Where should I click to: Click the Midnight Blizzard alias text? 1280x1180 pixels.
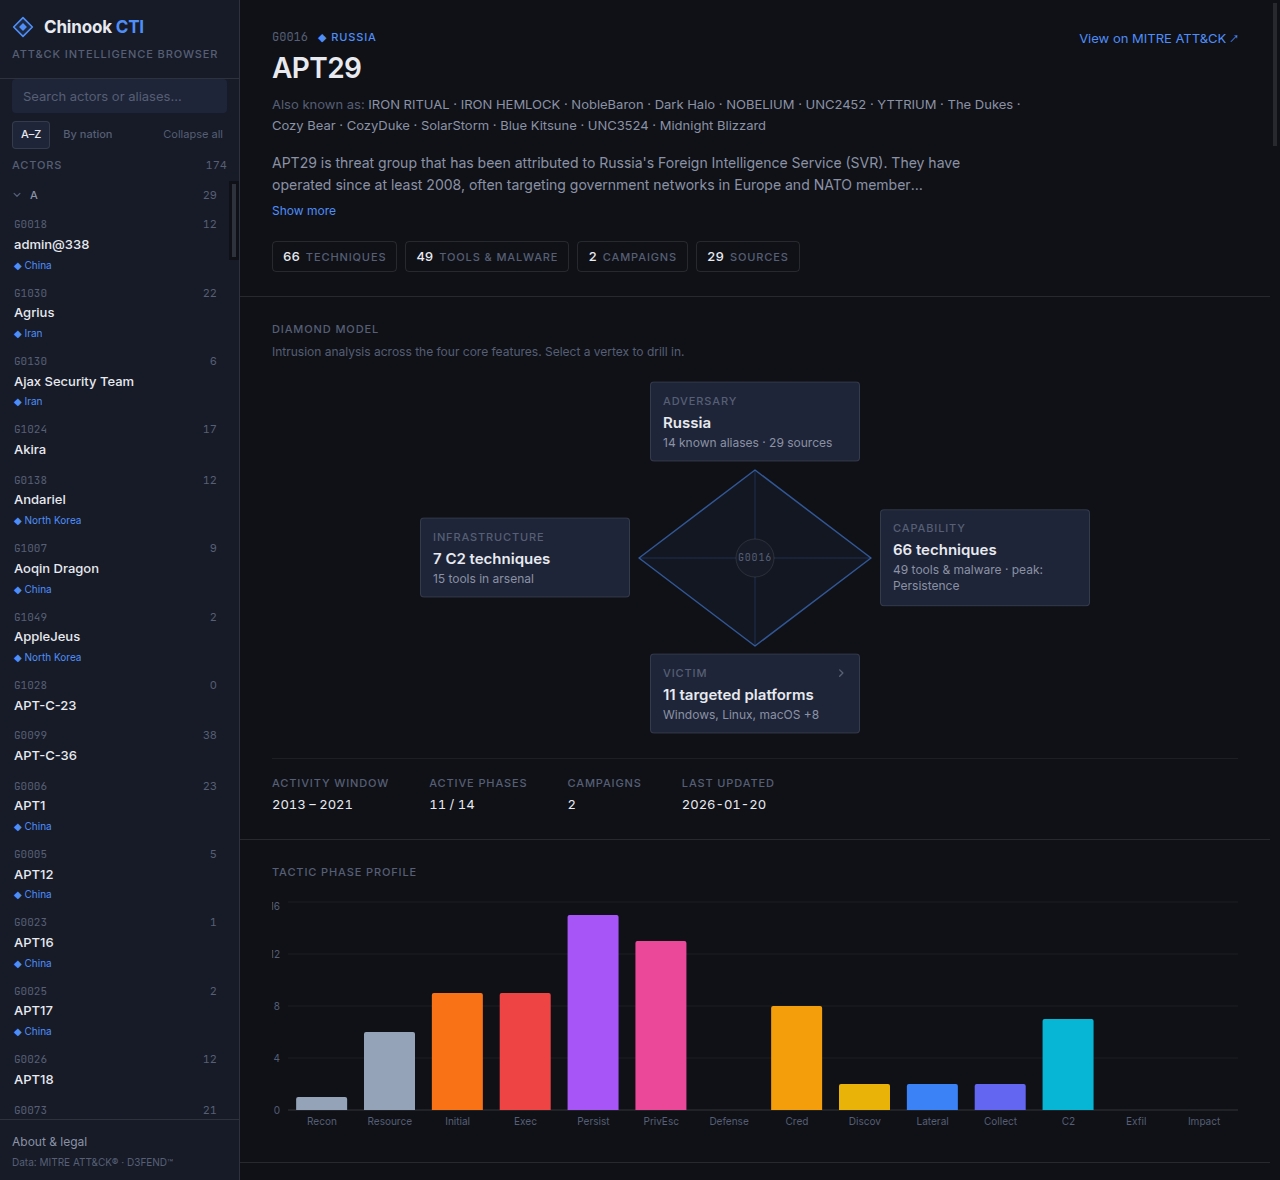(x=713, y=126)
